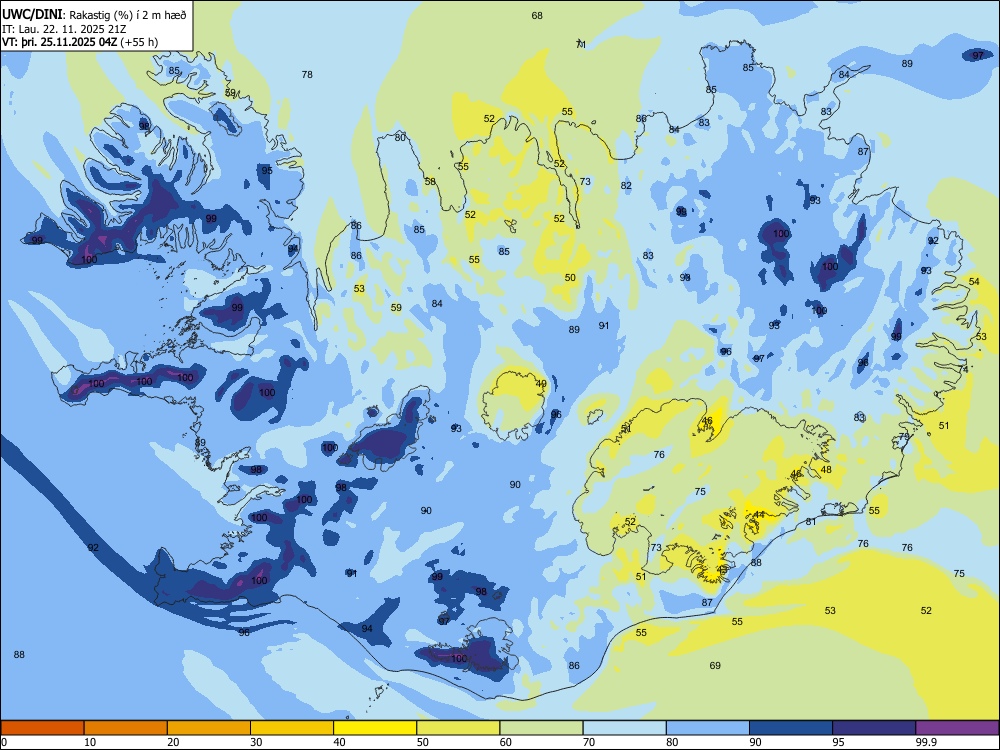Click the legend label '95'
This screenshot has width=1000, height=750.
click(838, 742)
